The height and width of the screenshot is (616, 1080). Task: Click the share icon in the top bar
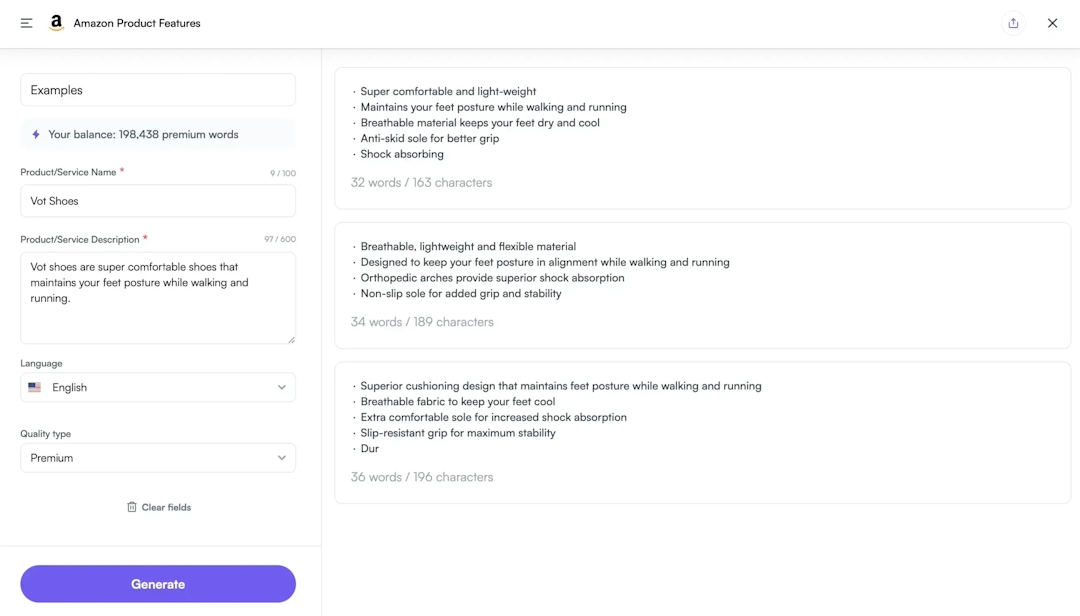click(x=1013, y=23)
